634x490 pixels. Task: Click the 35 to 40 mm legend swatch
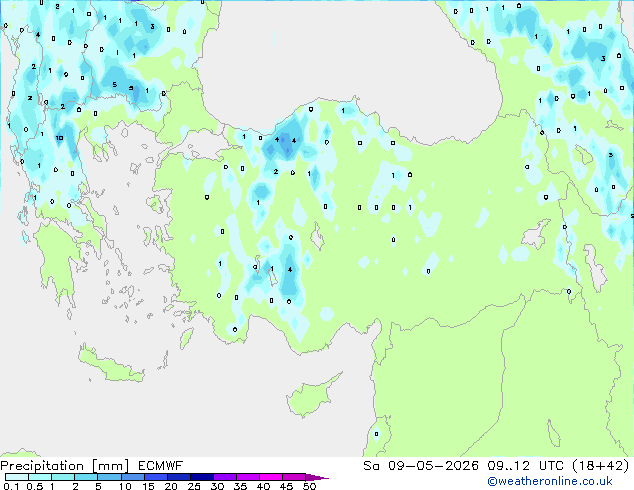[247, 477]
